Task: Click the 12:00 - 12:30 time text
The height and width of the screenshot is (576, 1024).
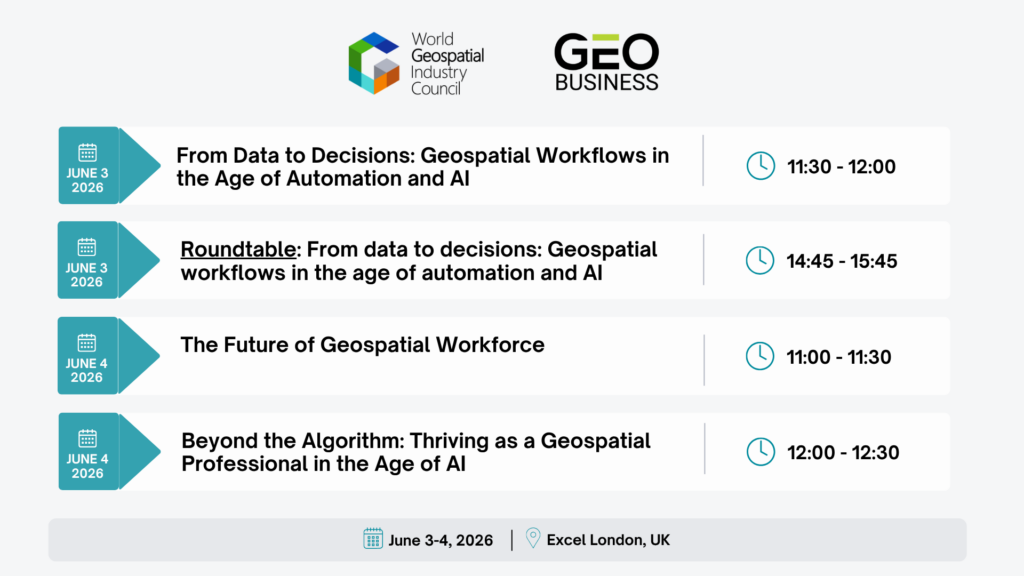Action: (843, 453)
